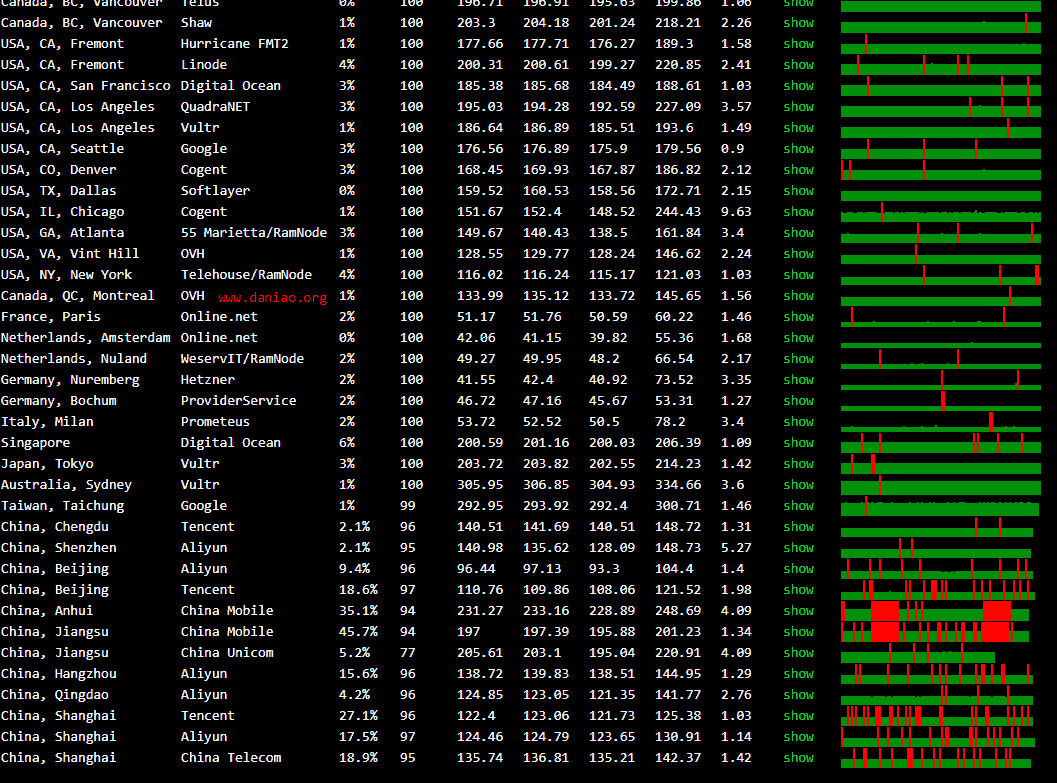Click show for Paris Online.net row
1057x783 pixels.
tap(799, 317)
